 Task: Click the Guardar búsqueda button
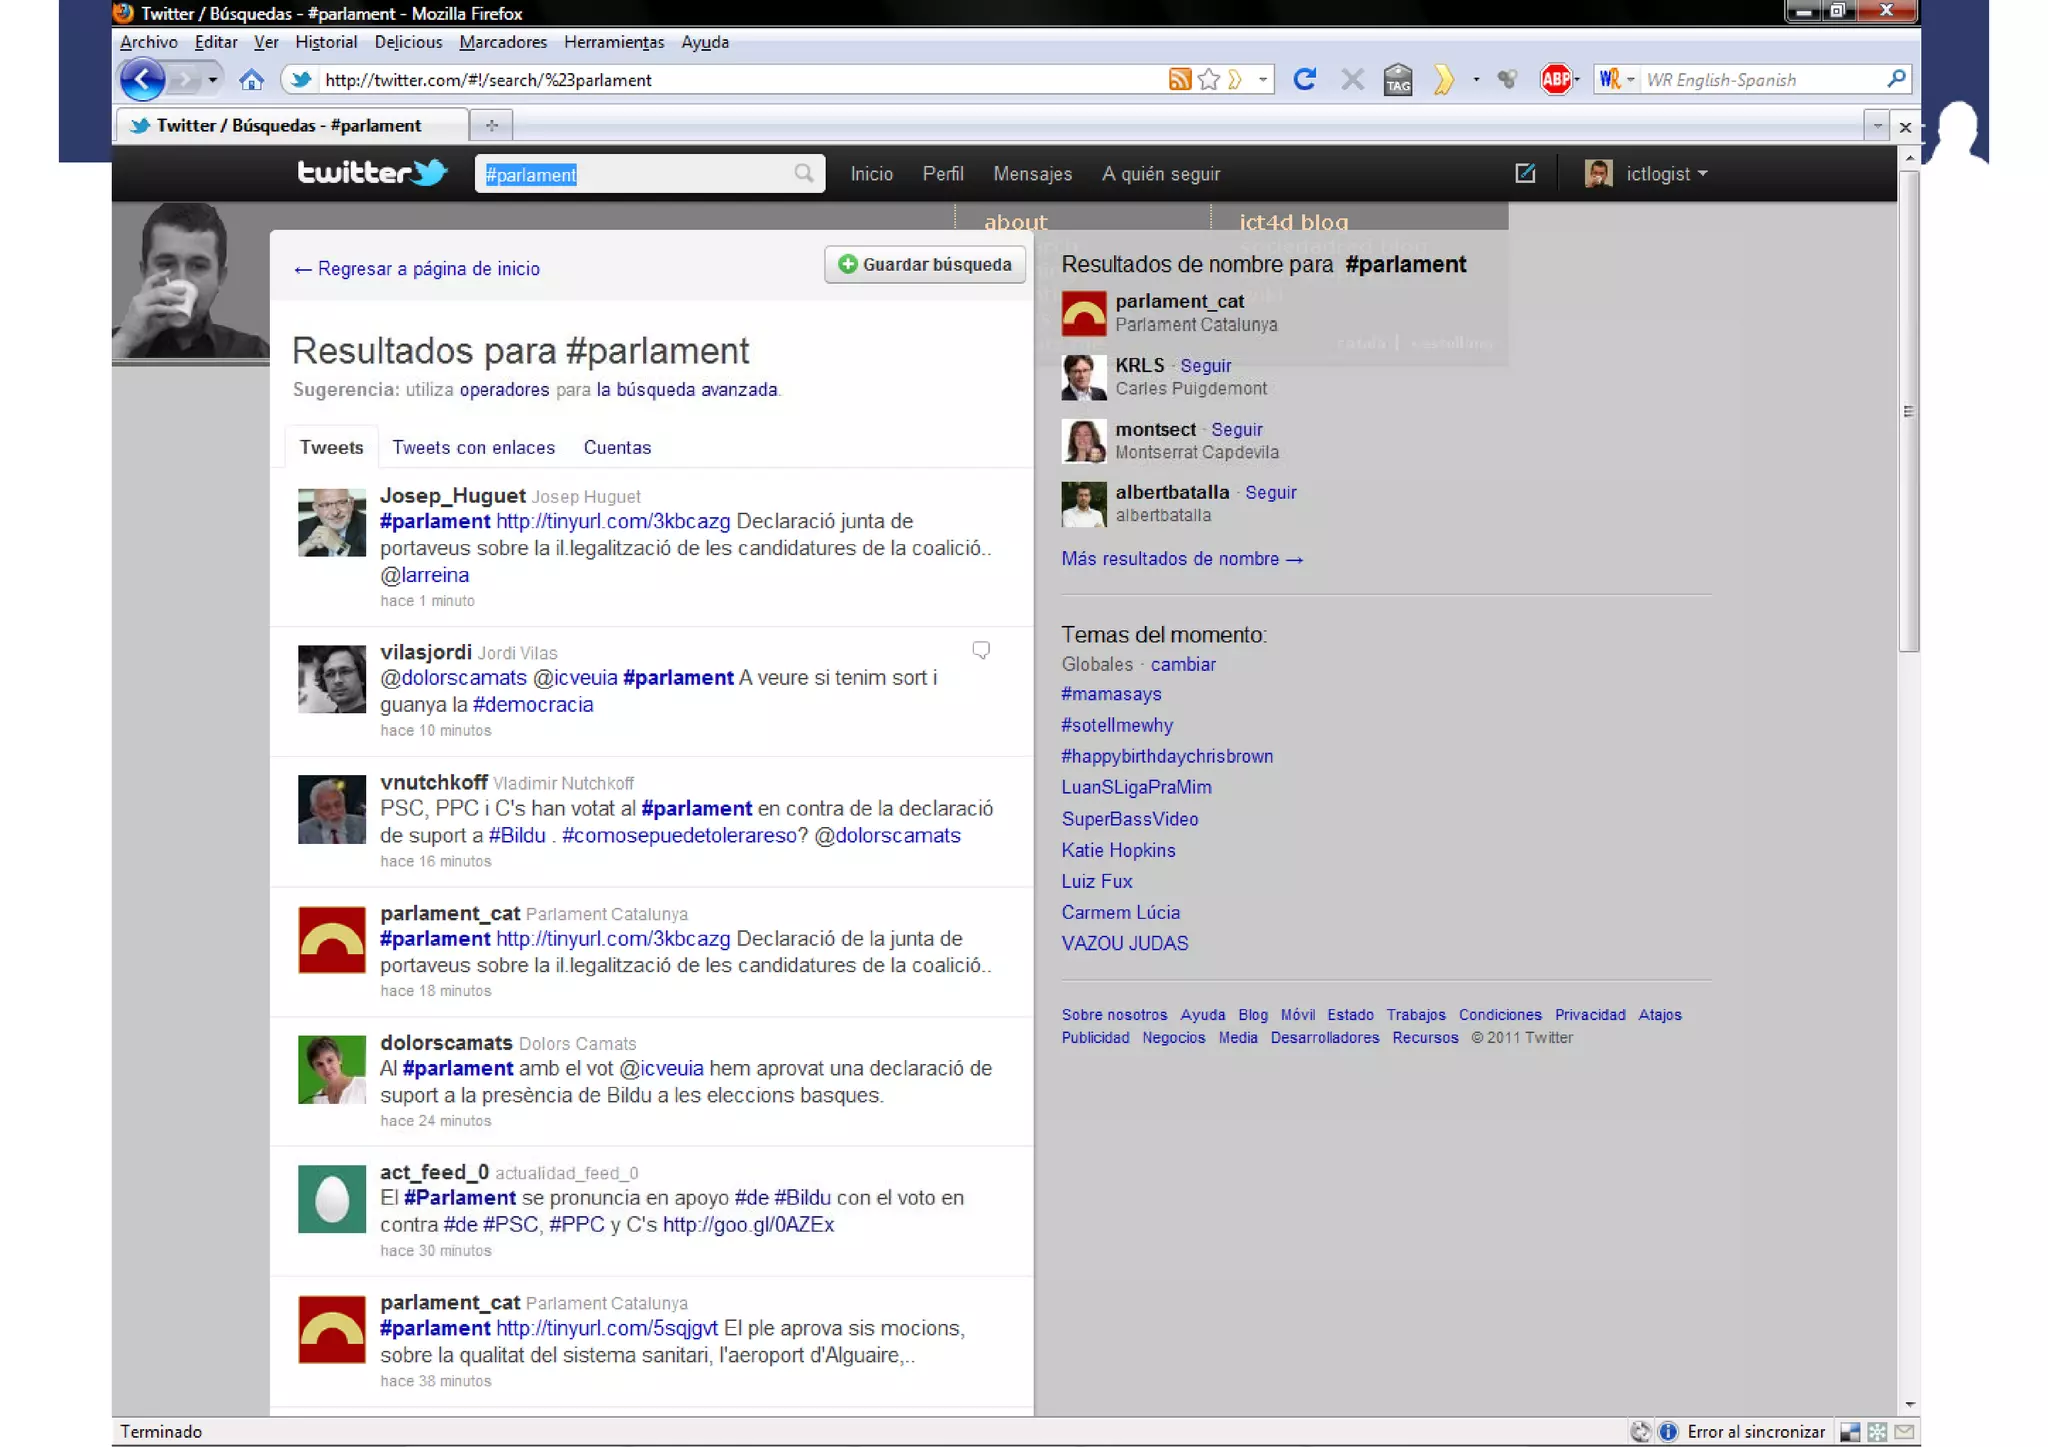925,265
